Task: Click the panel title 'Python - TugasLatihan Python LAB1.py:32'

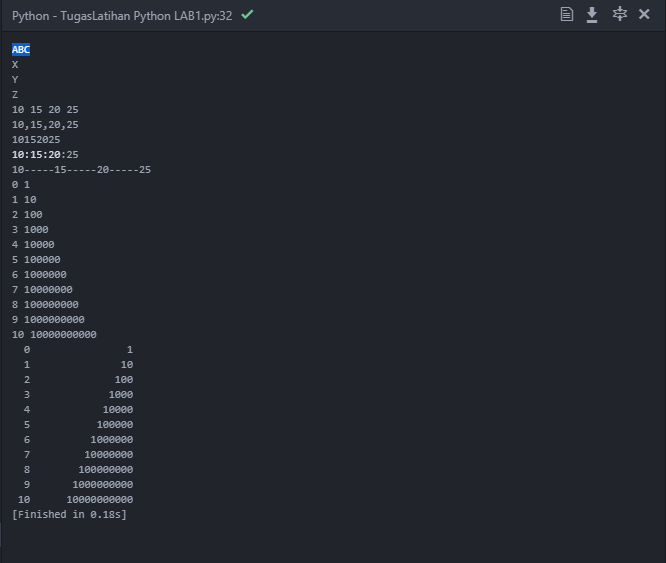Action: (122, 16)
